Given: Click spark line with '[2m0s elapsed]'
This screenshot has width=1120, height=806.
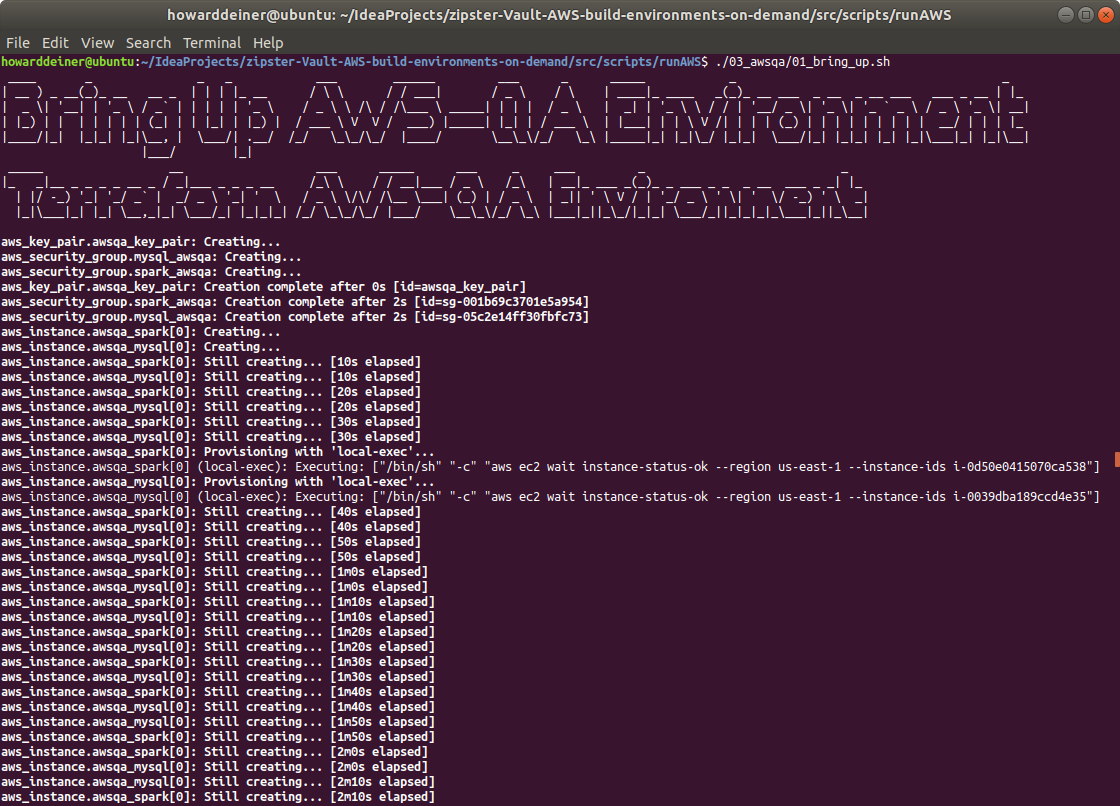Looking at the screenshot, I should click(x=214, y=752).
